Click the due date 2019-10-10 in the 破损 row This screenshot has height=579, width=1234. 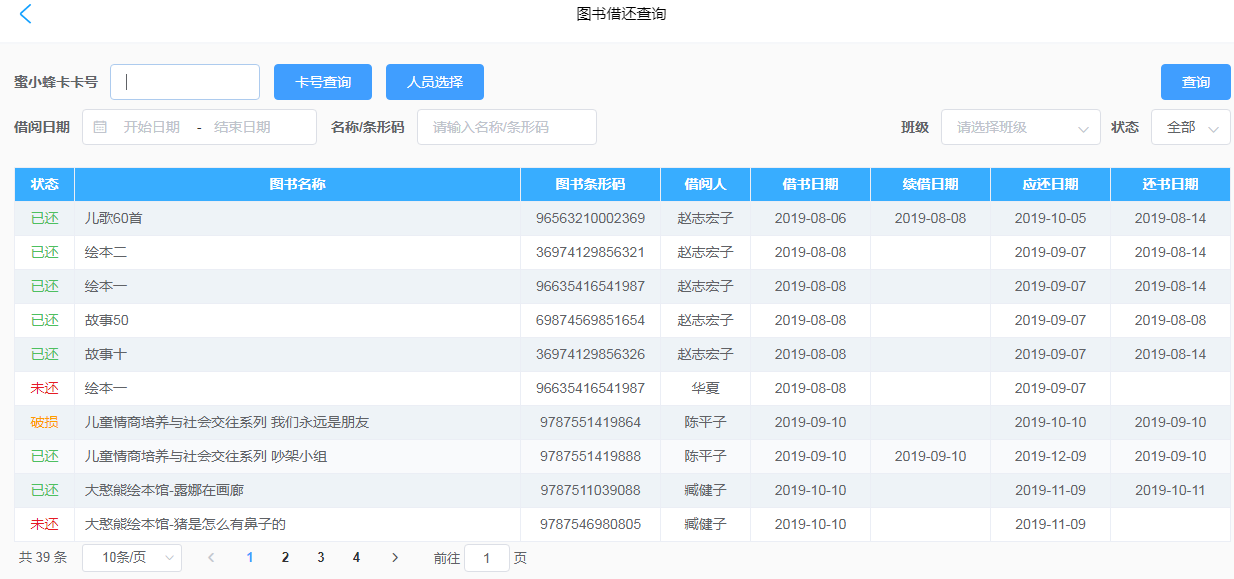1051,422
